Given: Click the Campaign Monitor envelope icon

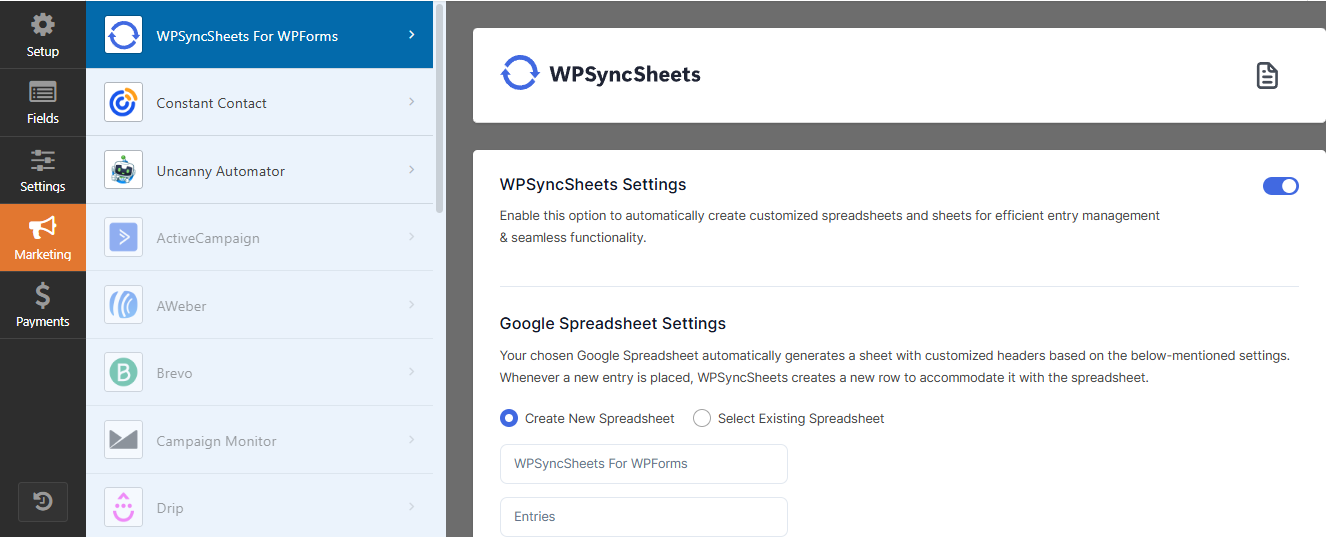Looking at the screenshot, I should click(124, 440).
